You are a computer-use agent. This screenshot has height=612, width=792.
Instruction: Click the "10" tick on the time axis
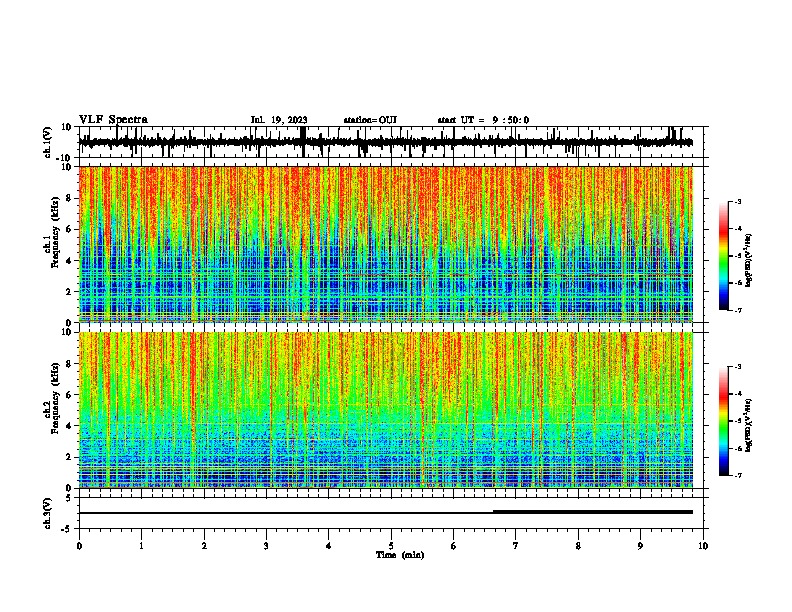(x=703, y=546)
